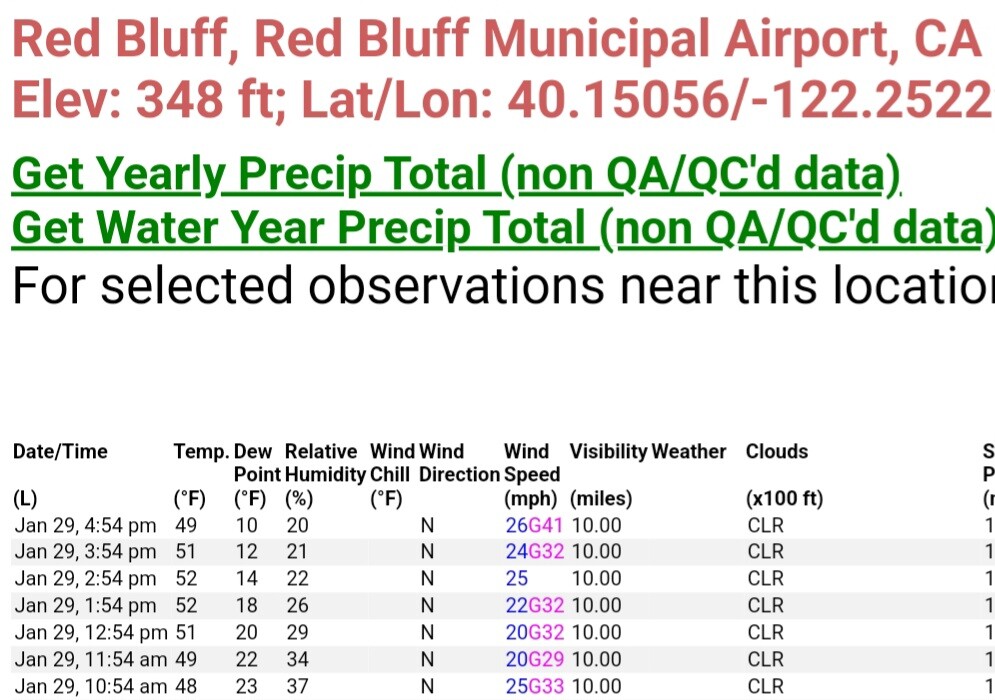Click wind speed 26G41 value
Viewport: 995px width, 700px height.
coord(534,525)
